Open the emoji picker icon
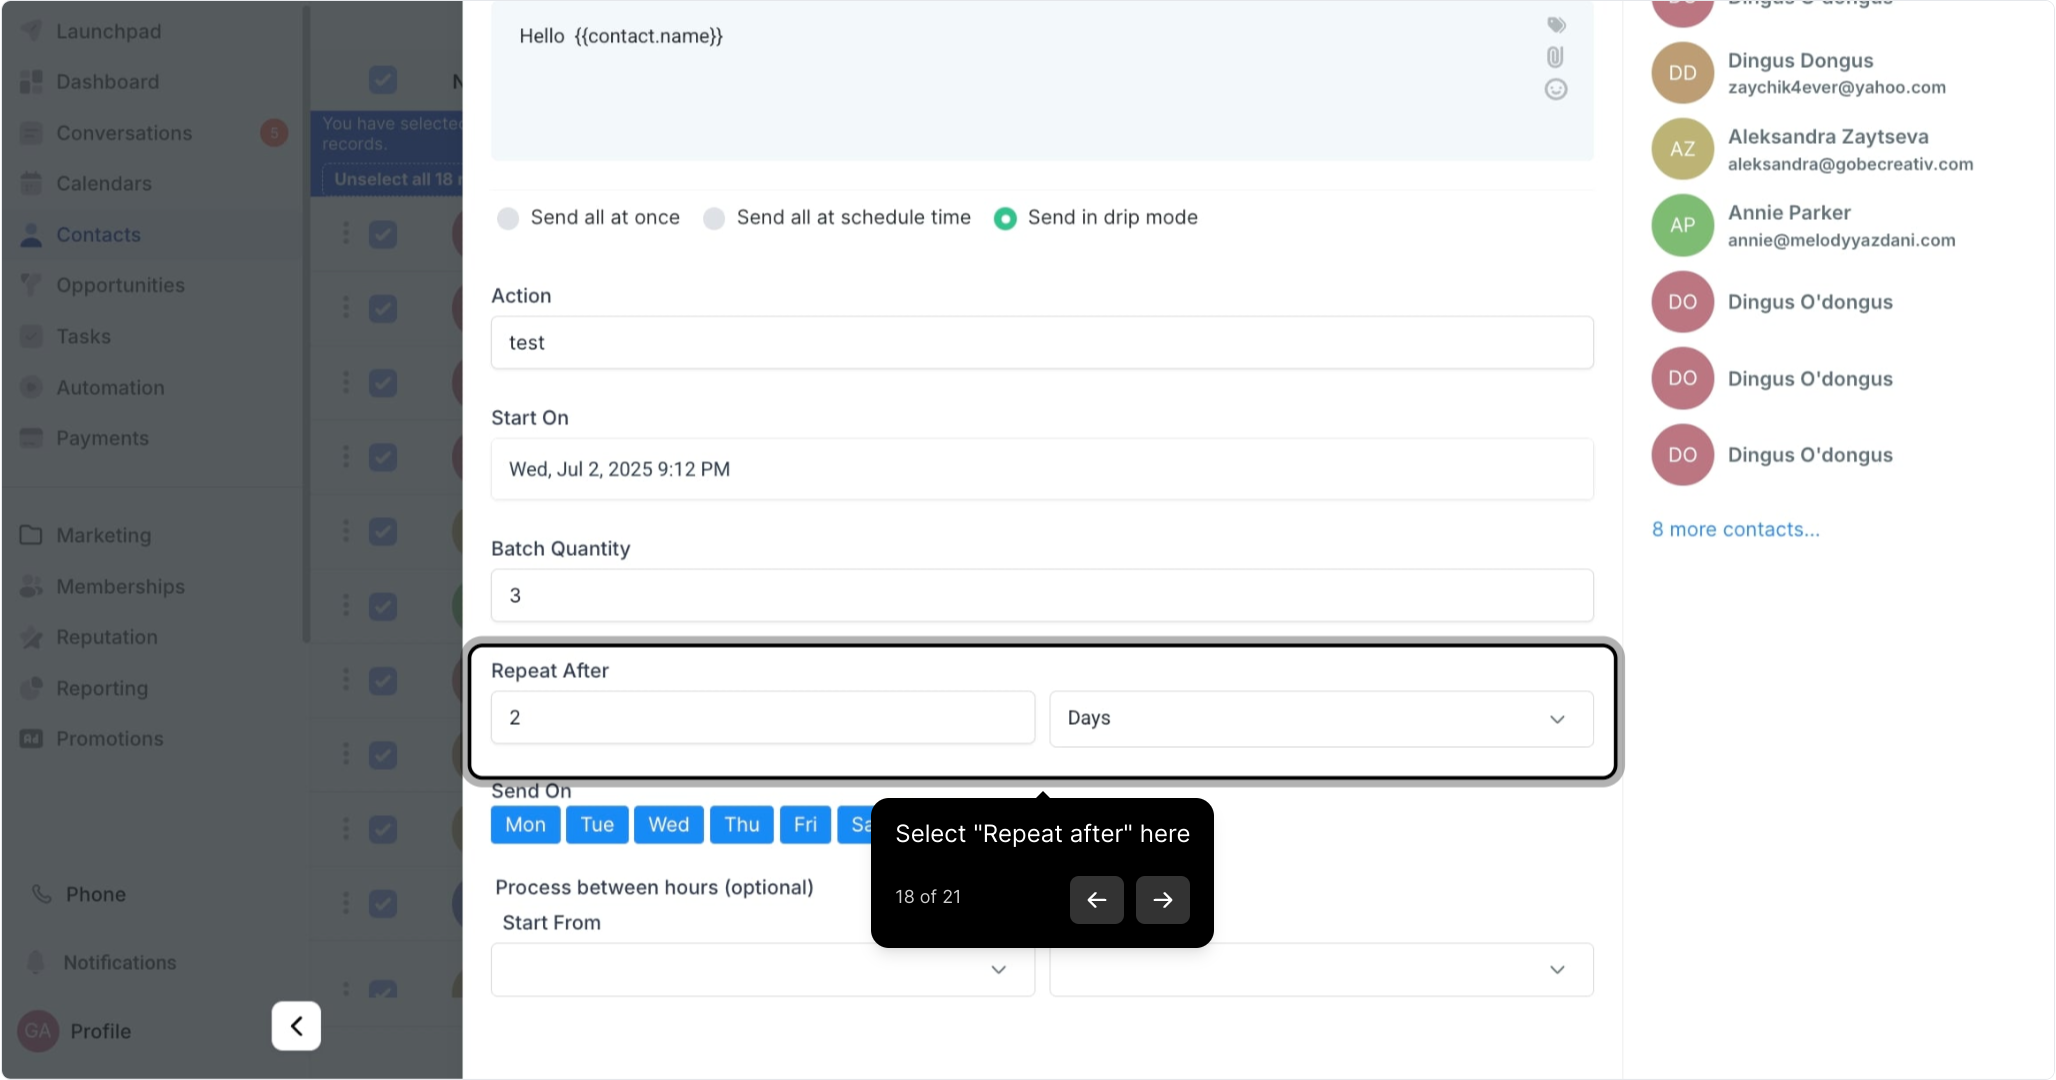Image resolution: width=2056 pixels, height=1080 pixels. coord(1555,89)
